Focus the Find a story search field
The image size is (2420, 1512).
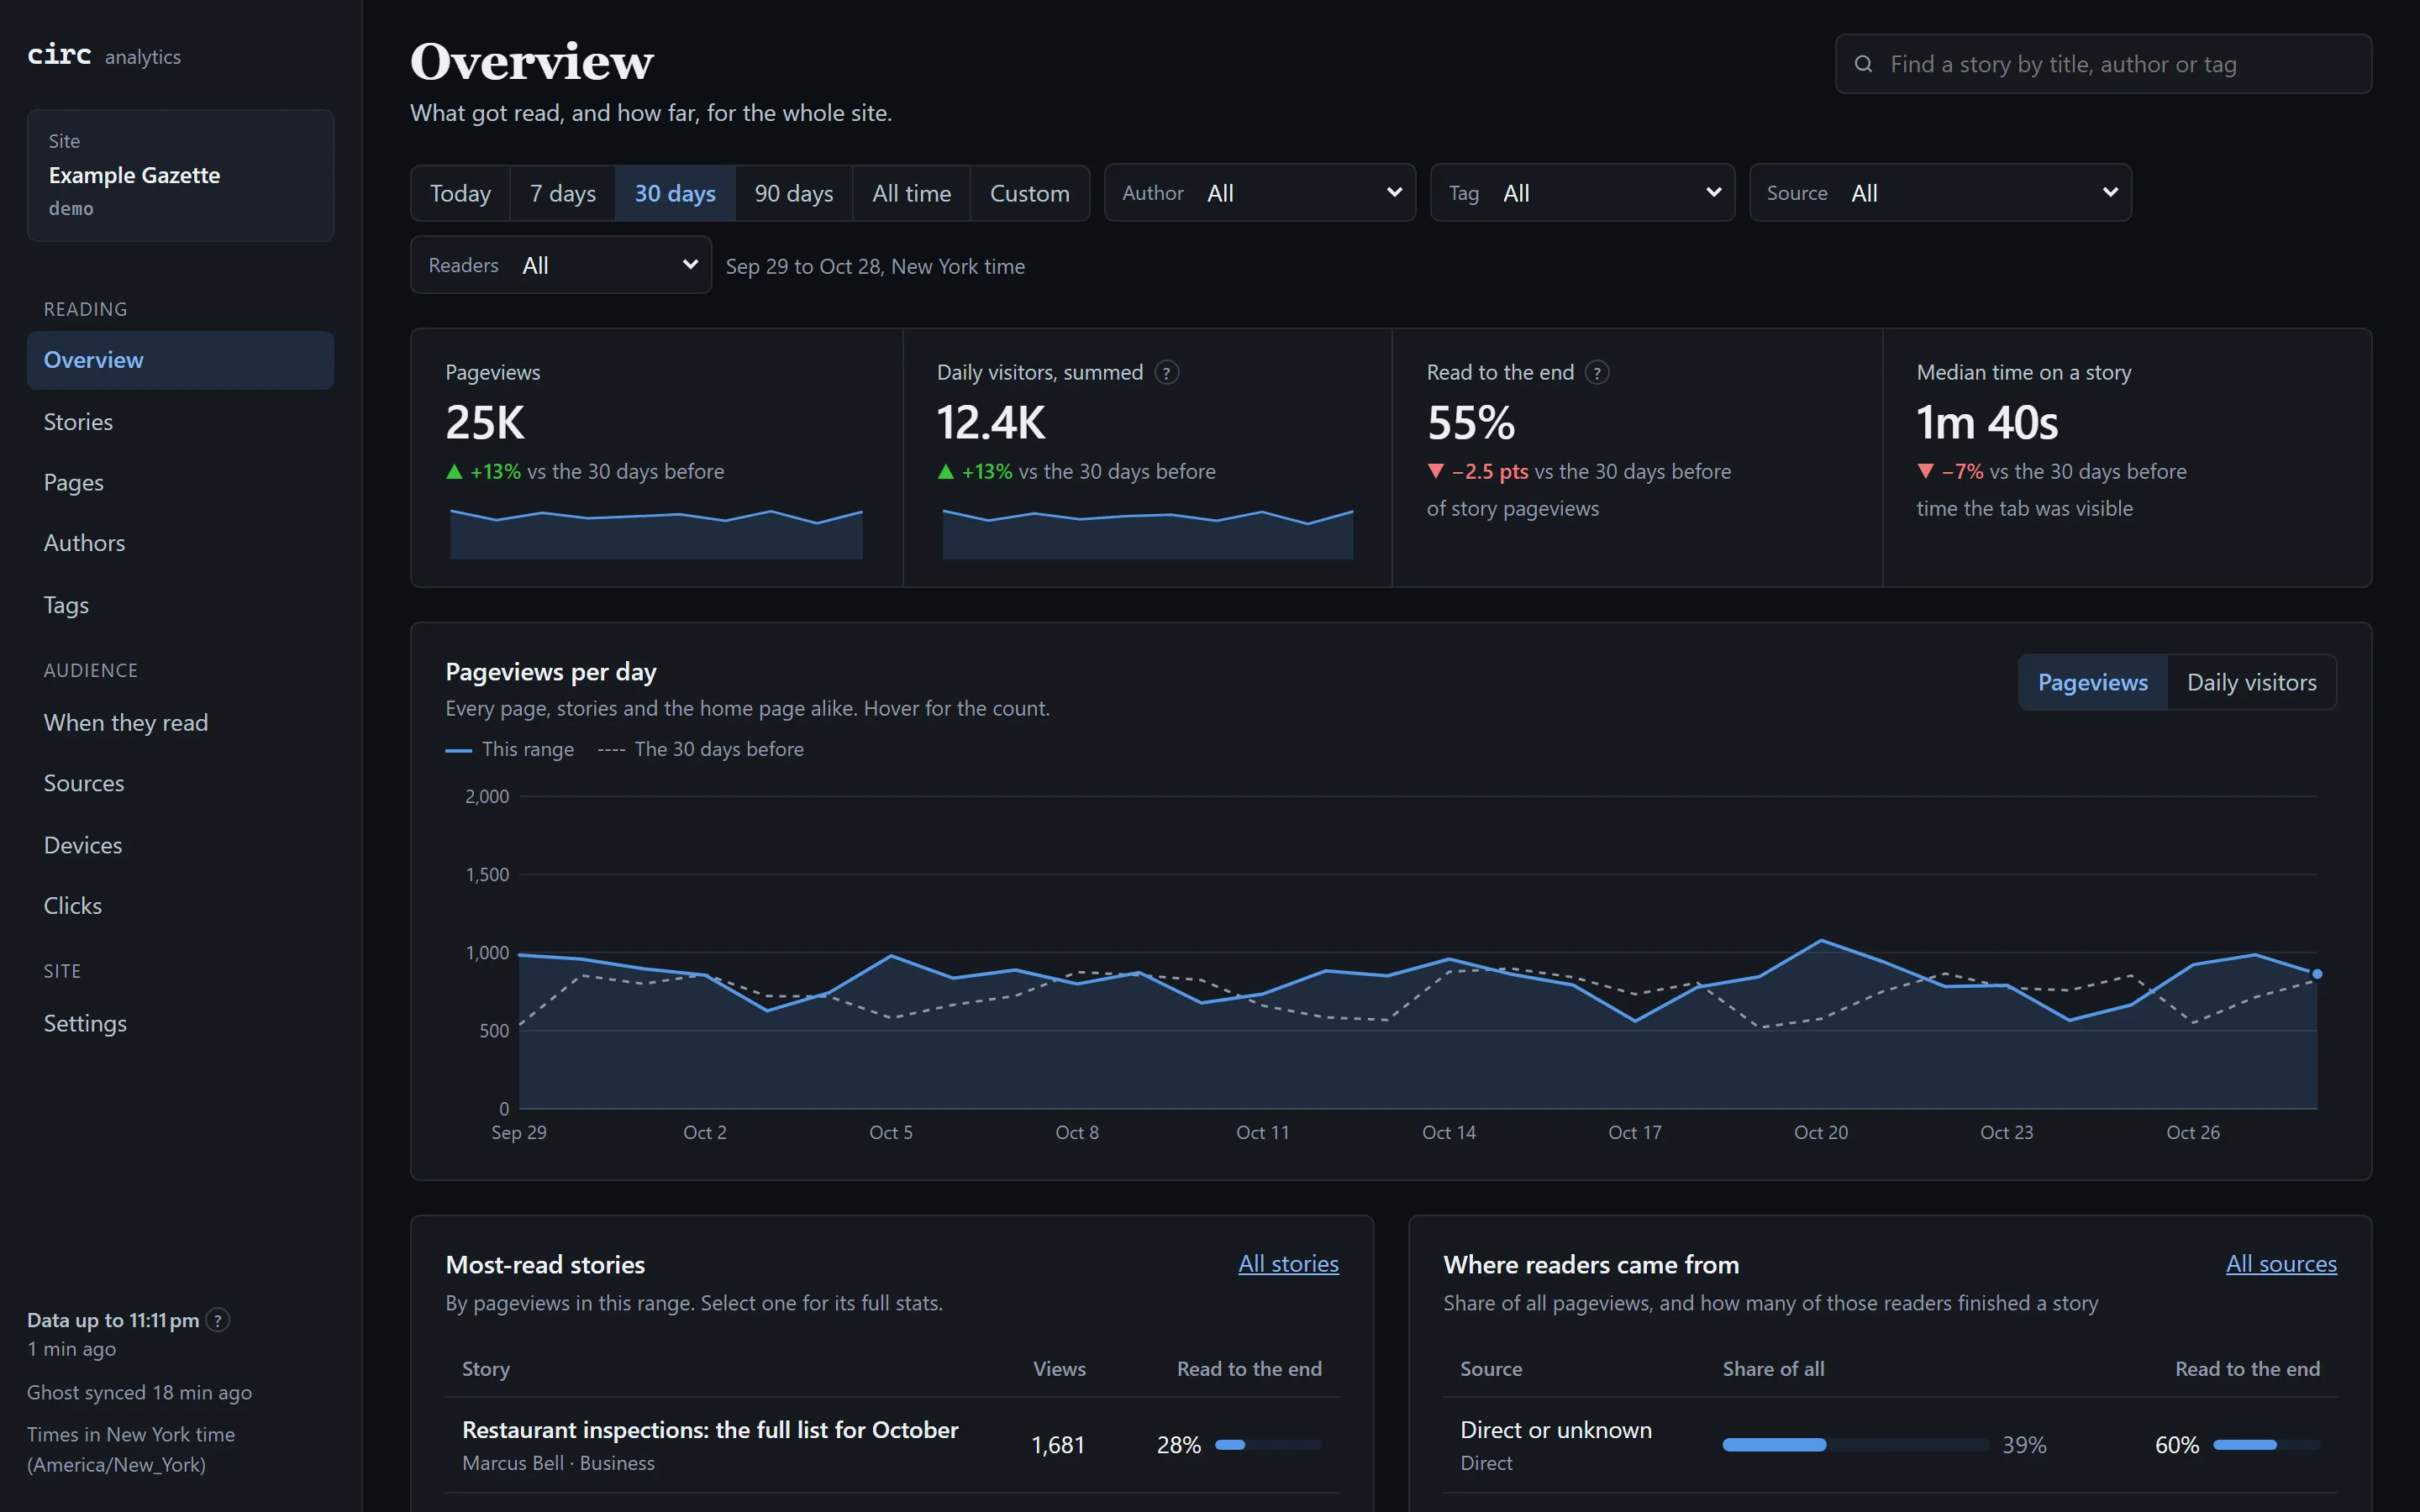(x=2103, y=64)
